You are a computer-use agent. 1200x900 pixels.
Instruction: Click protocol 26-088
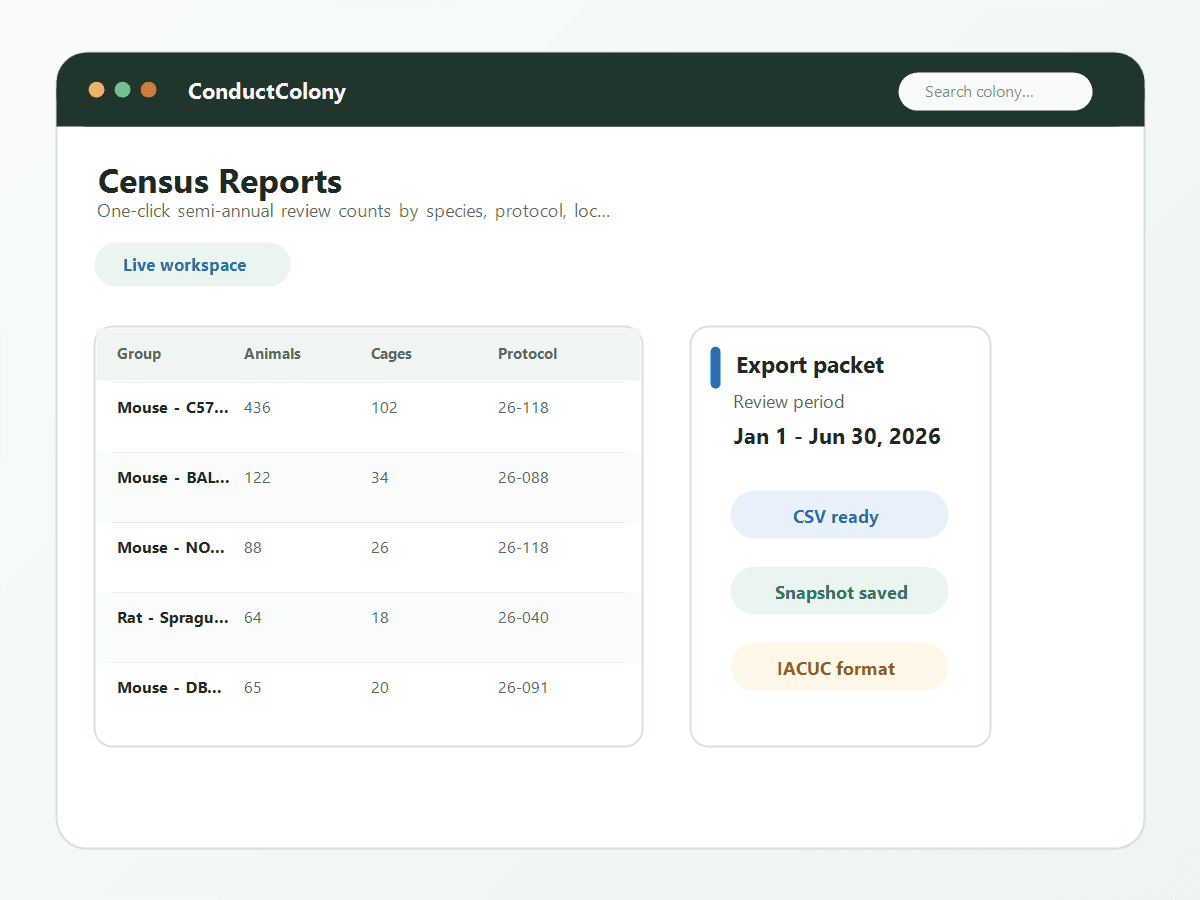tap(523, 478)
